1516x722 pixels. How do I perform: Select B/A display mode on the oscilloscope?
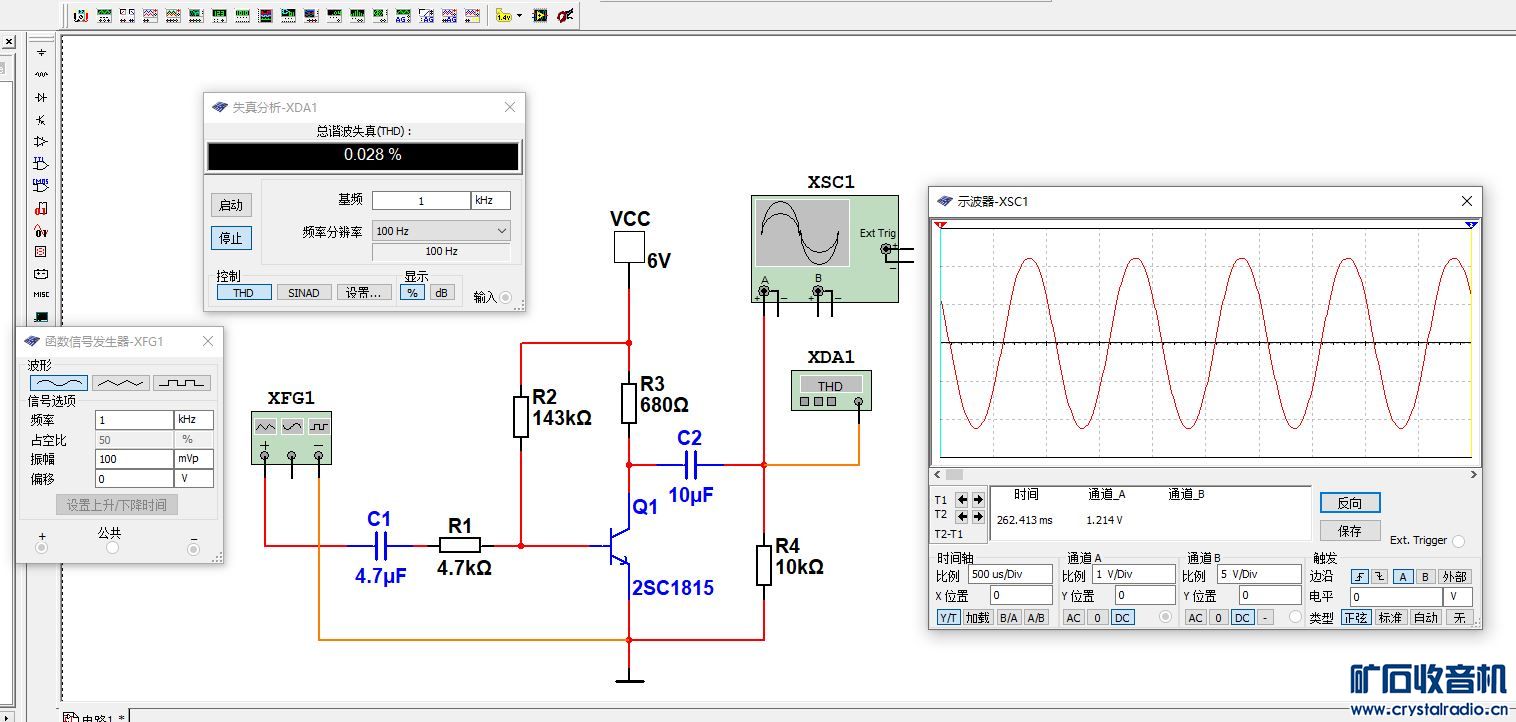1008,617
